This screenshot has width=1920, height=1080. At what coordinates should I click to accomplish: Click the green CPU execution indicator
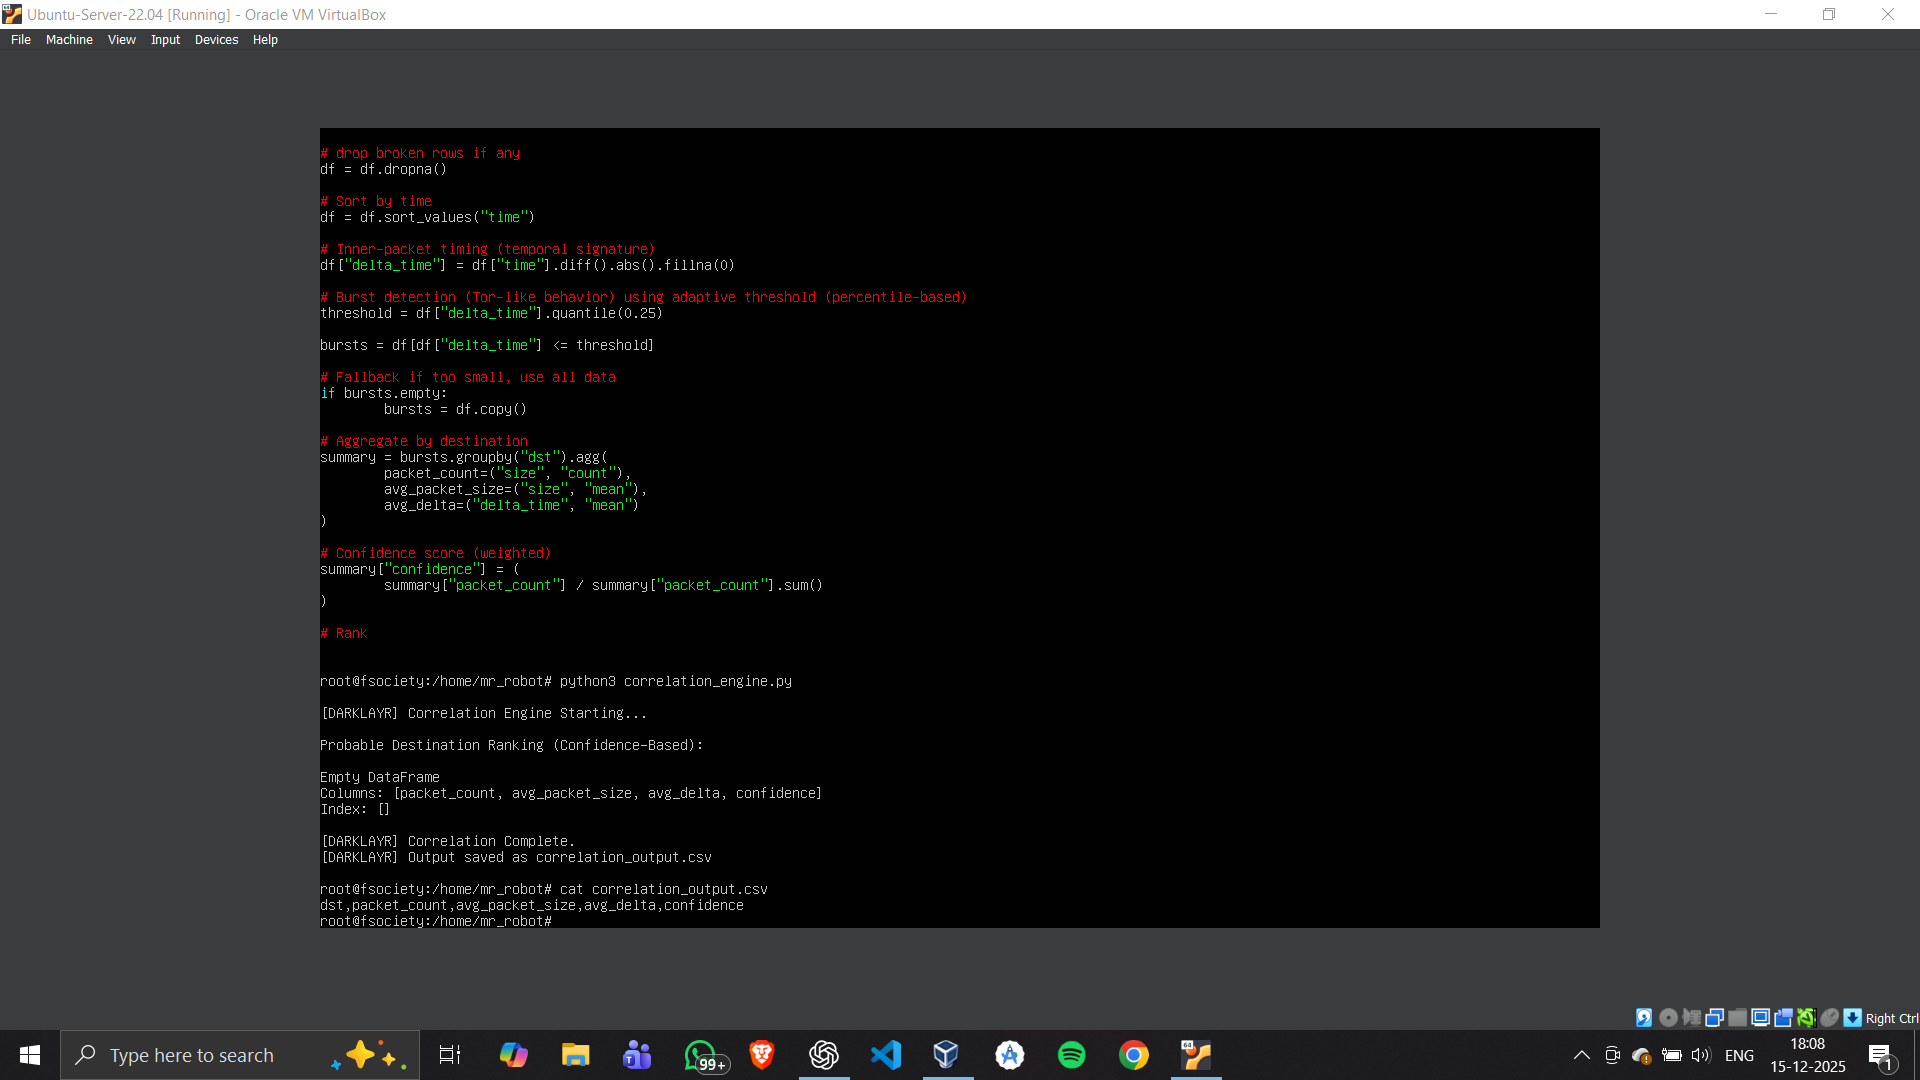click(1806, 1017)
